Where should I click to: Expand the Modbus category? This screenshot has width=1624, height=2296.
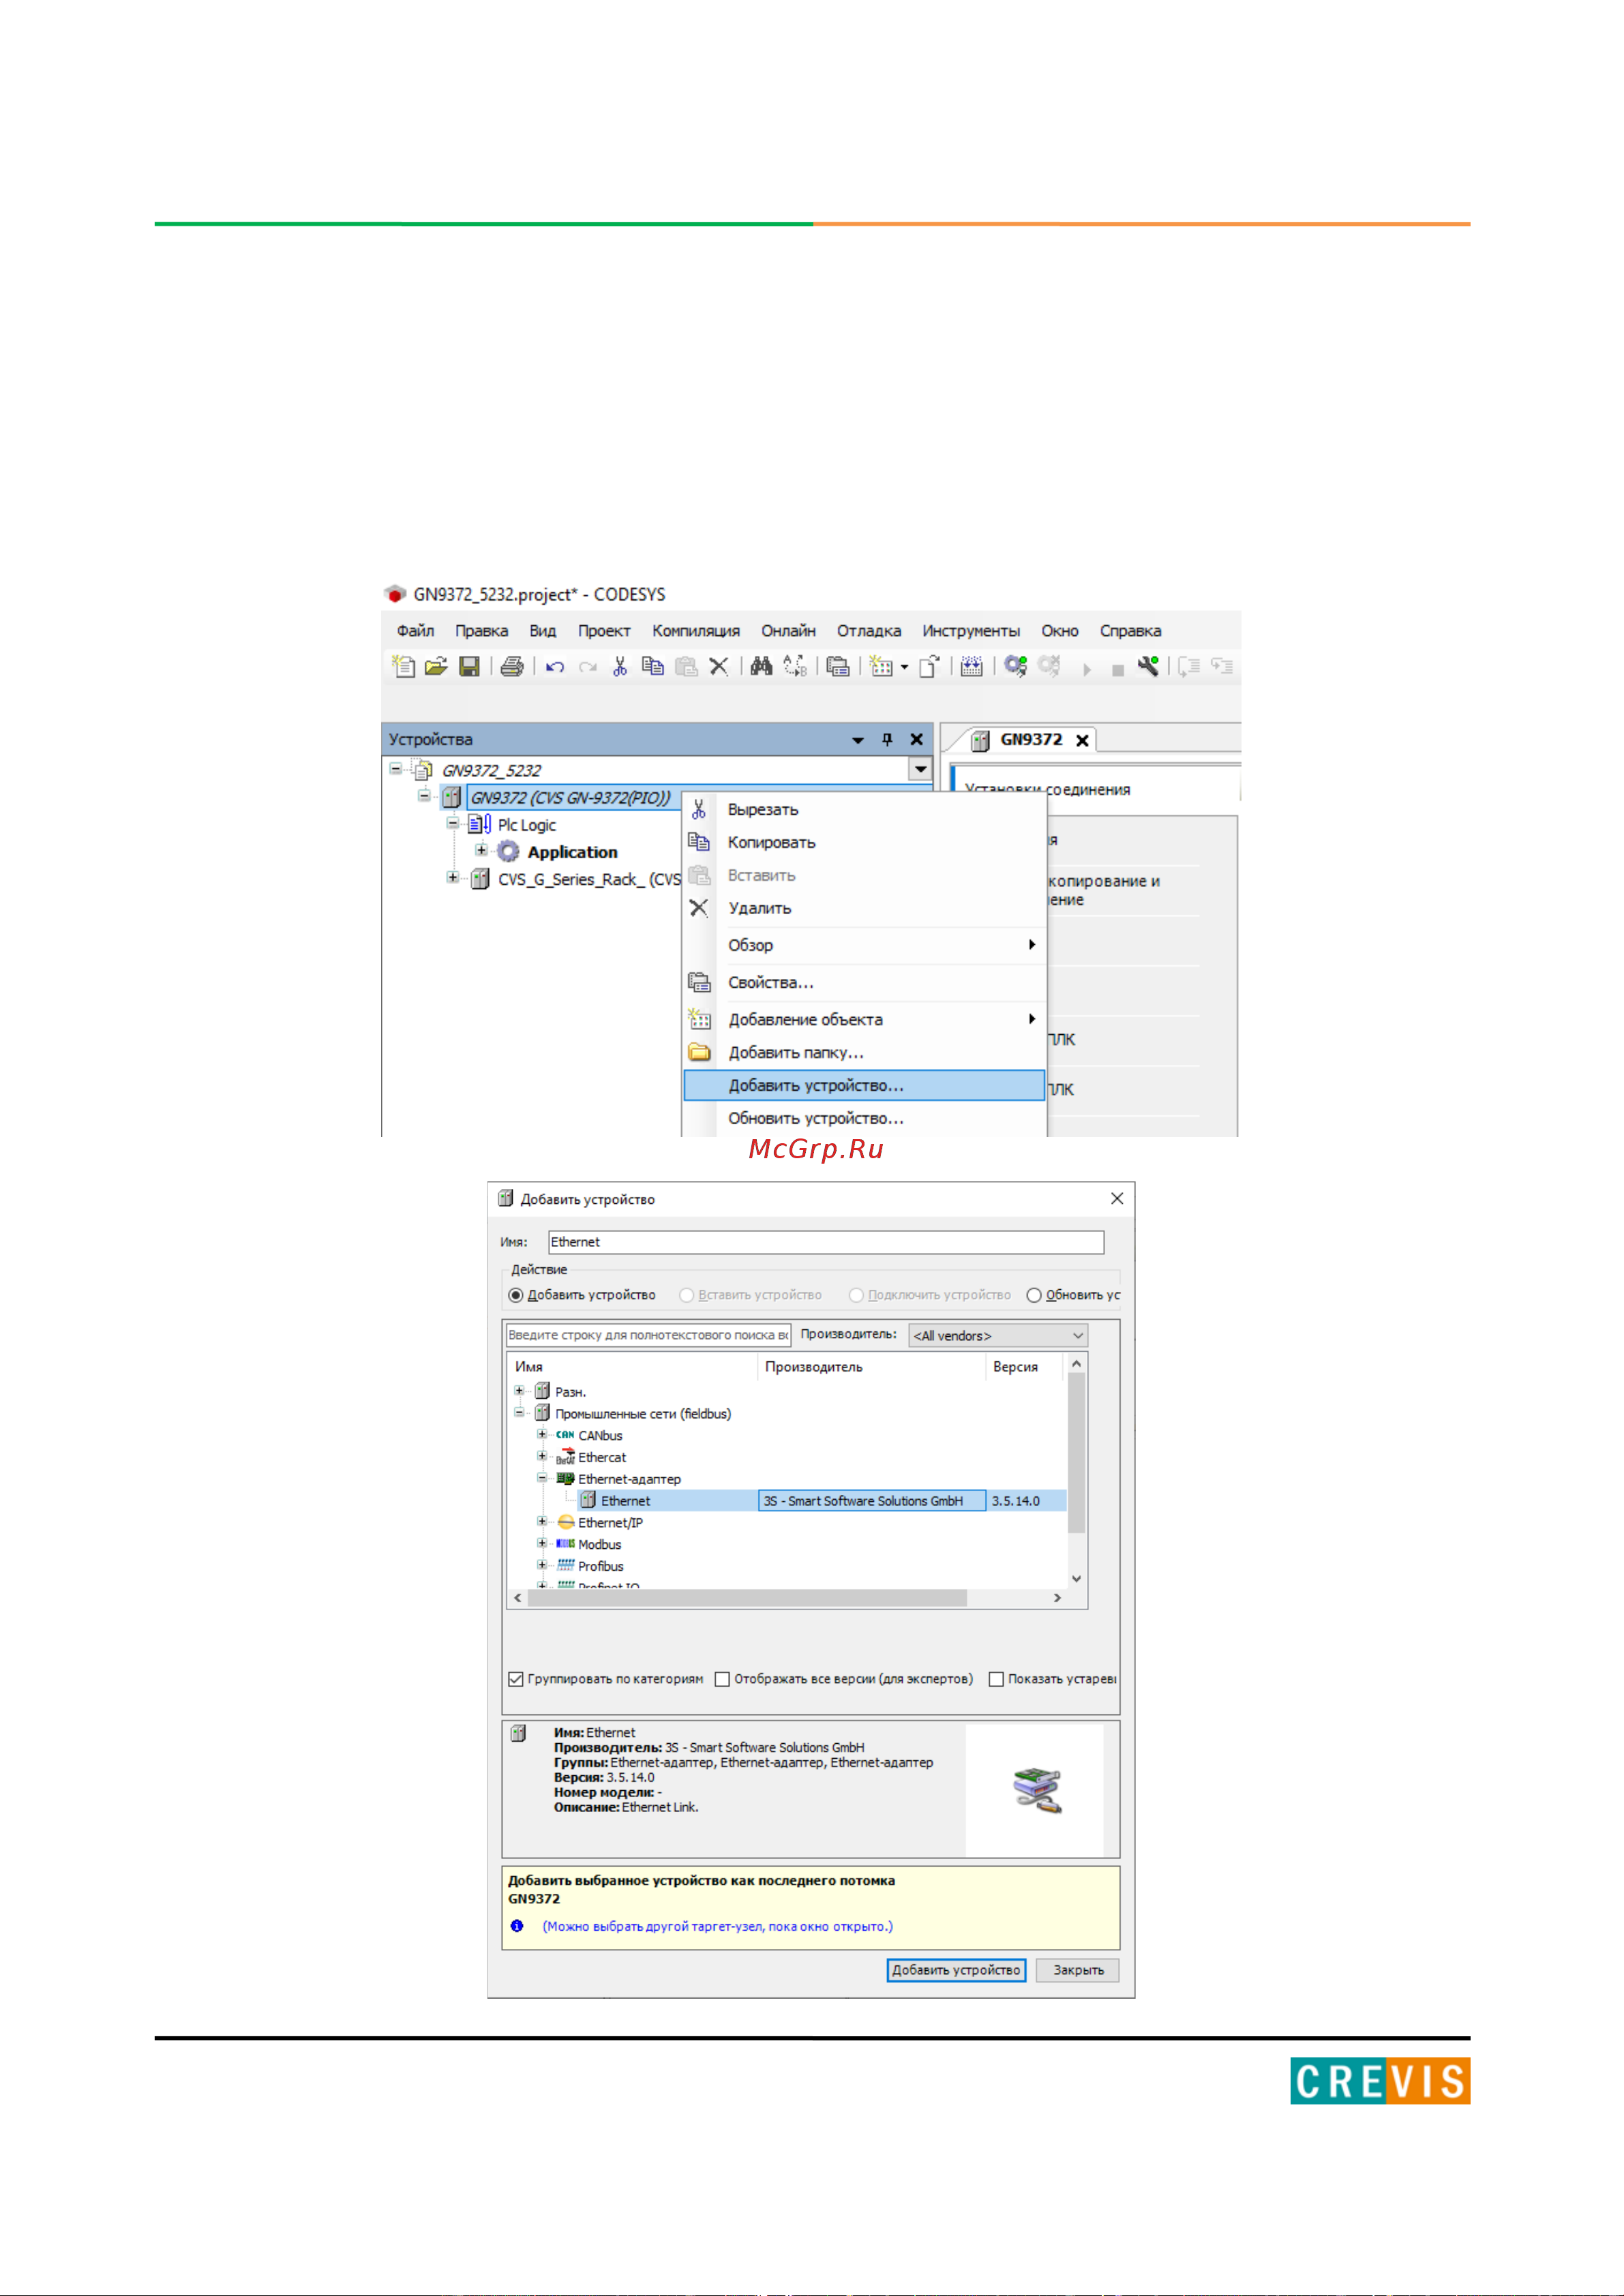(542, 1543)
